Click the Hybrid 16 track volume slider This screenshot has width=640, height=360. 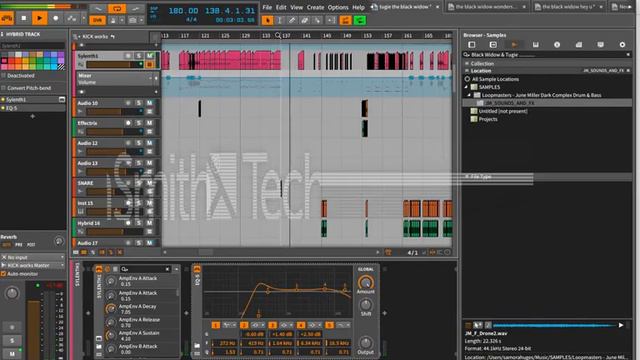coord(114,231)
